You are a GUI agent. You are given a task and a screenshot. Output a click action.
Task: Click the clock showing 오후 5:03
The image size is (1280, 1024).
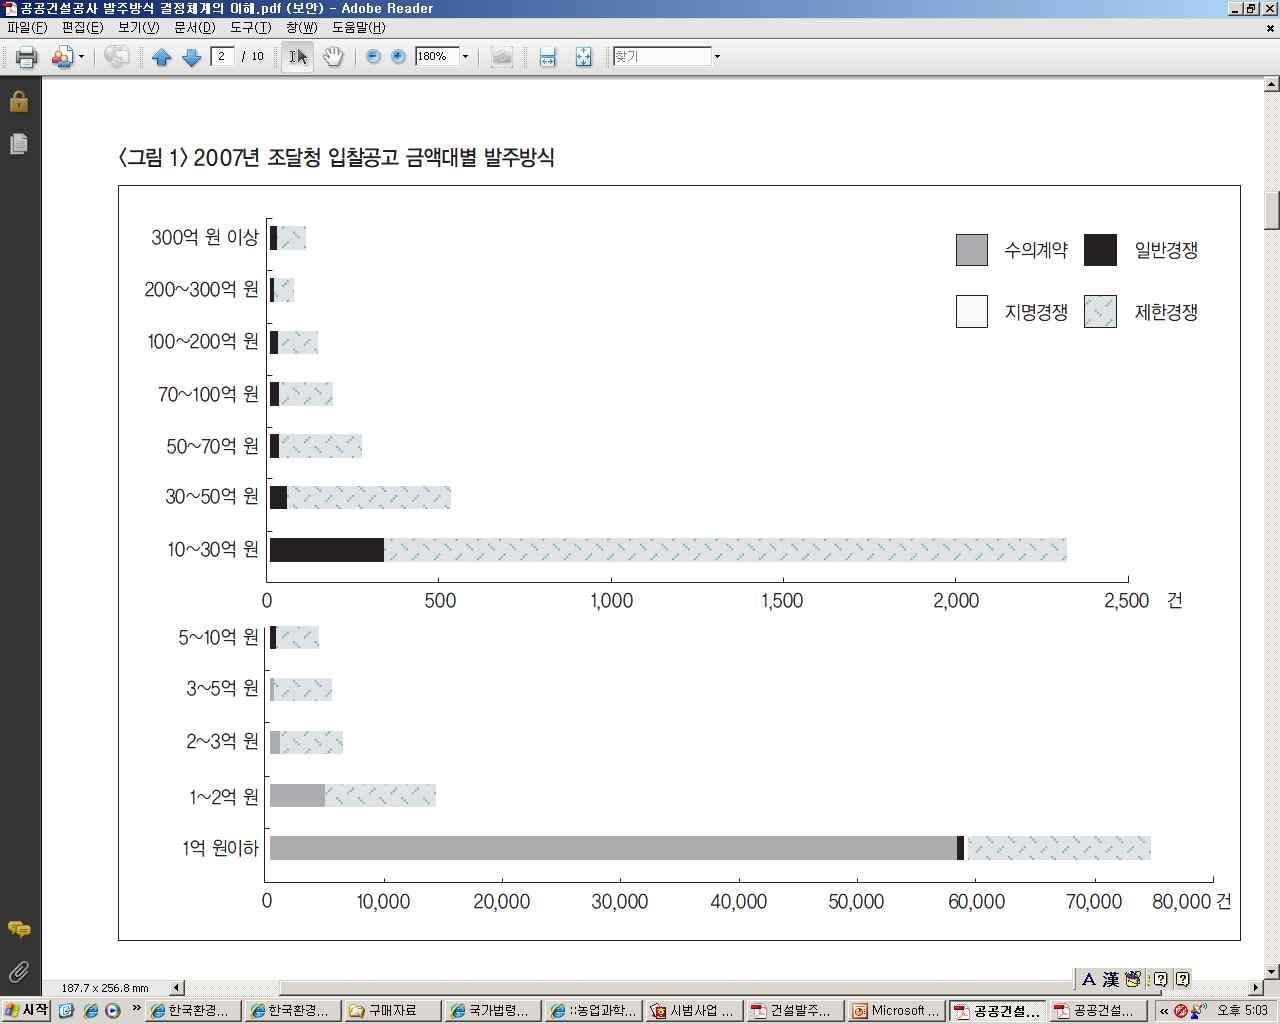(1244, 1011)
